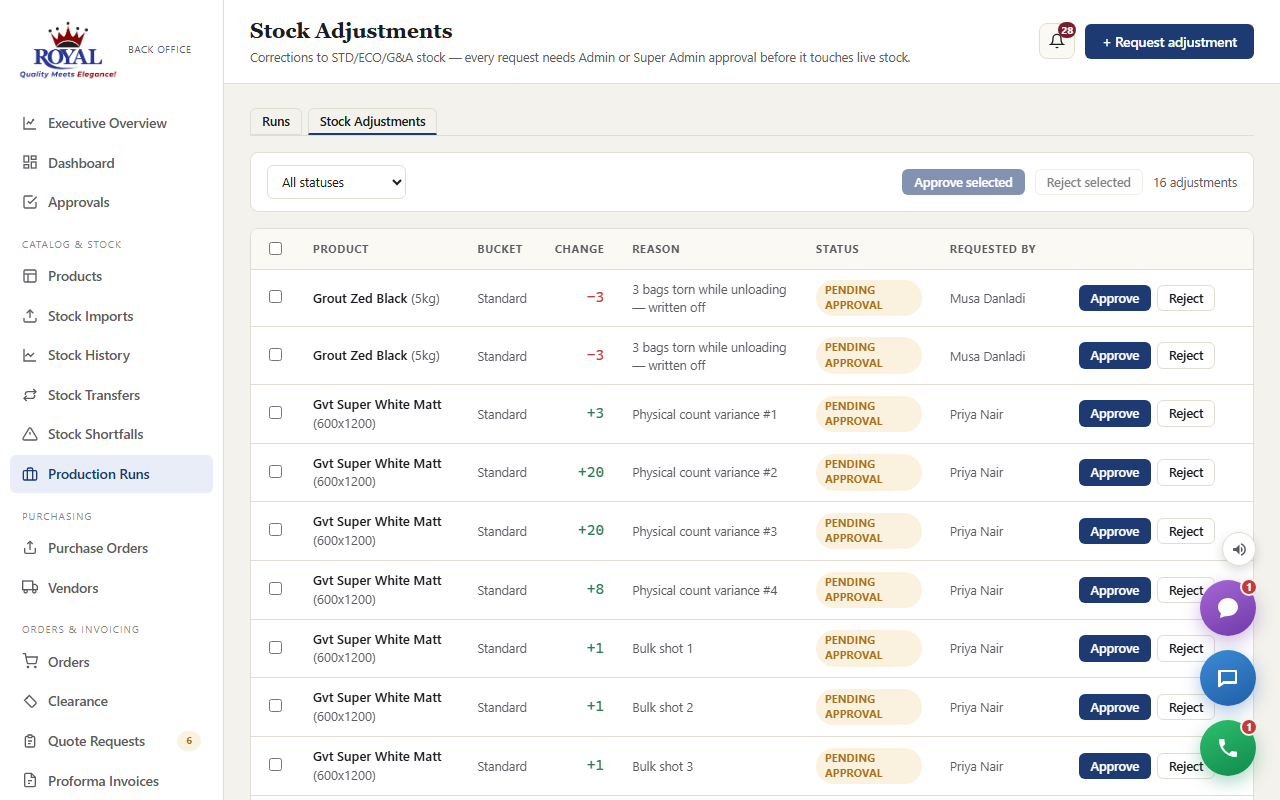Switch to the Runs tab

coord(276,121)
